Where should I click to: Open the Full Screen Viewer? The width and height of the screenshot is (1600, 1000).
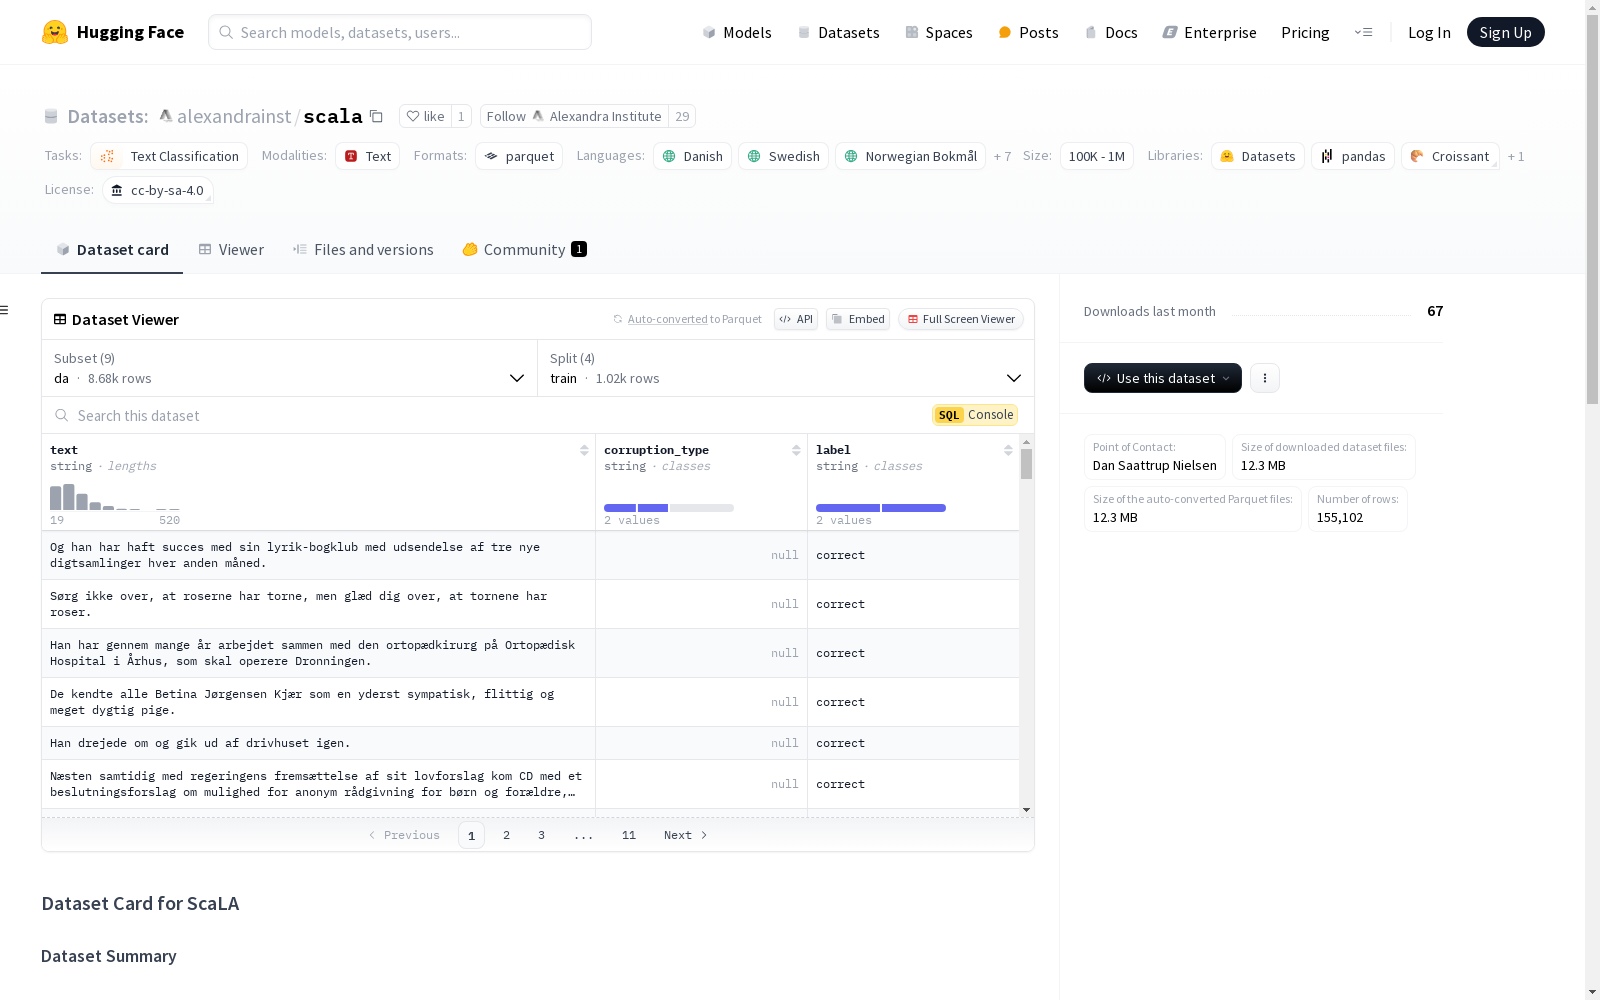click(x=961, y=319)
